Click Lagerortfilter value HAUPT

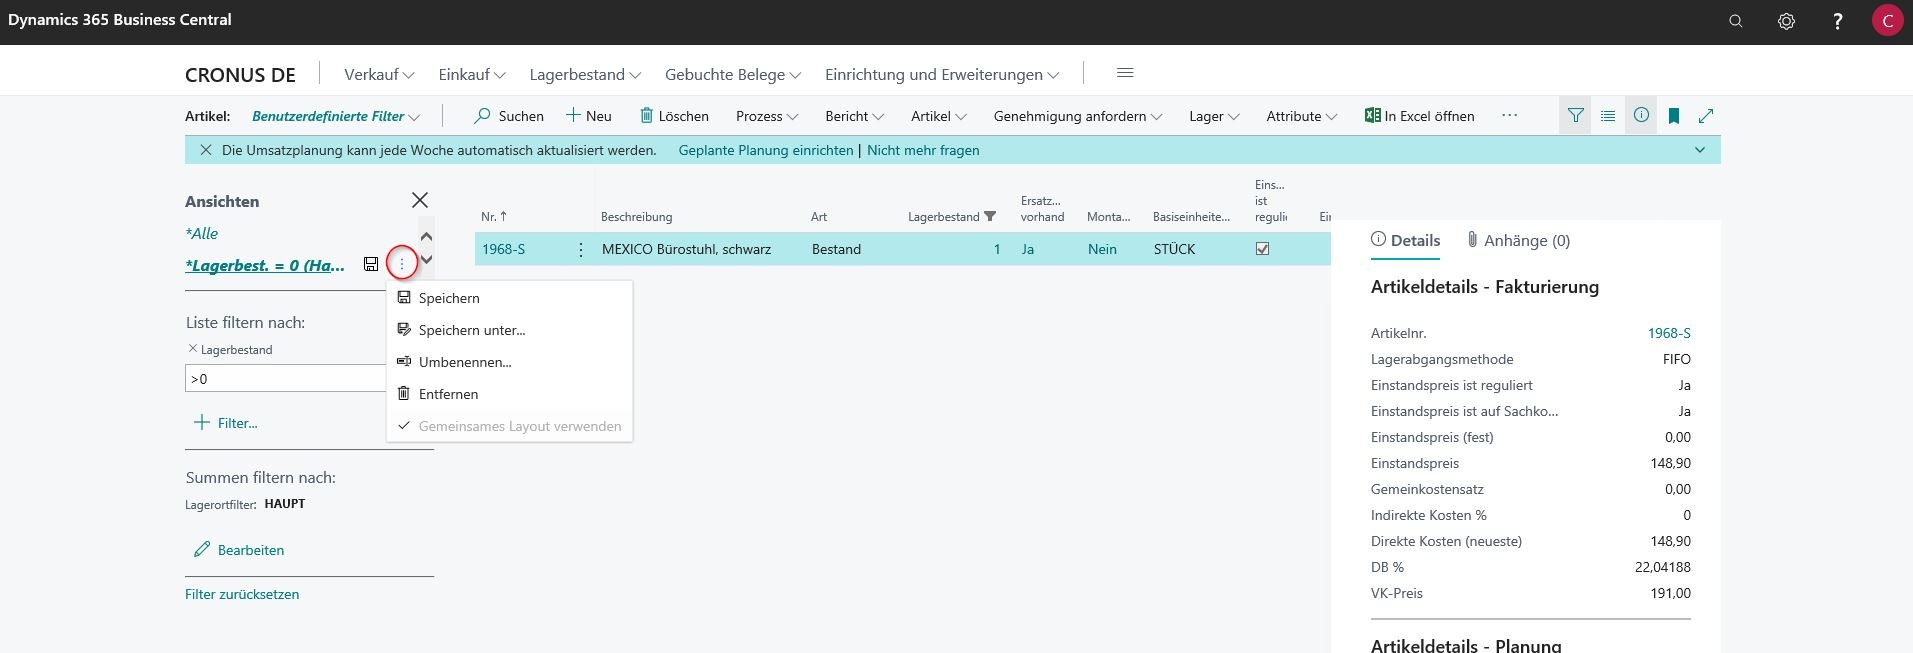click(285, 504)
